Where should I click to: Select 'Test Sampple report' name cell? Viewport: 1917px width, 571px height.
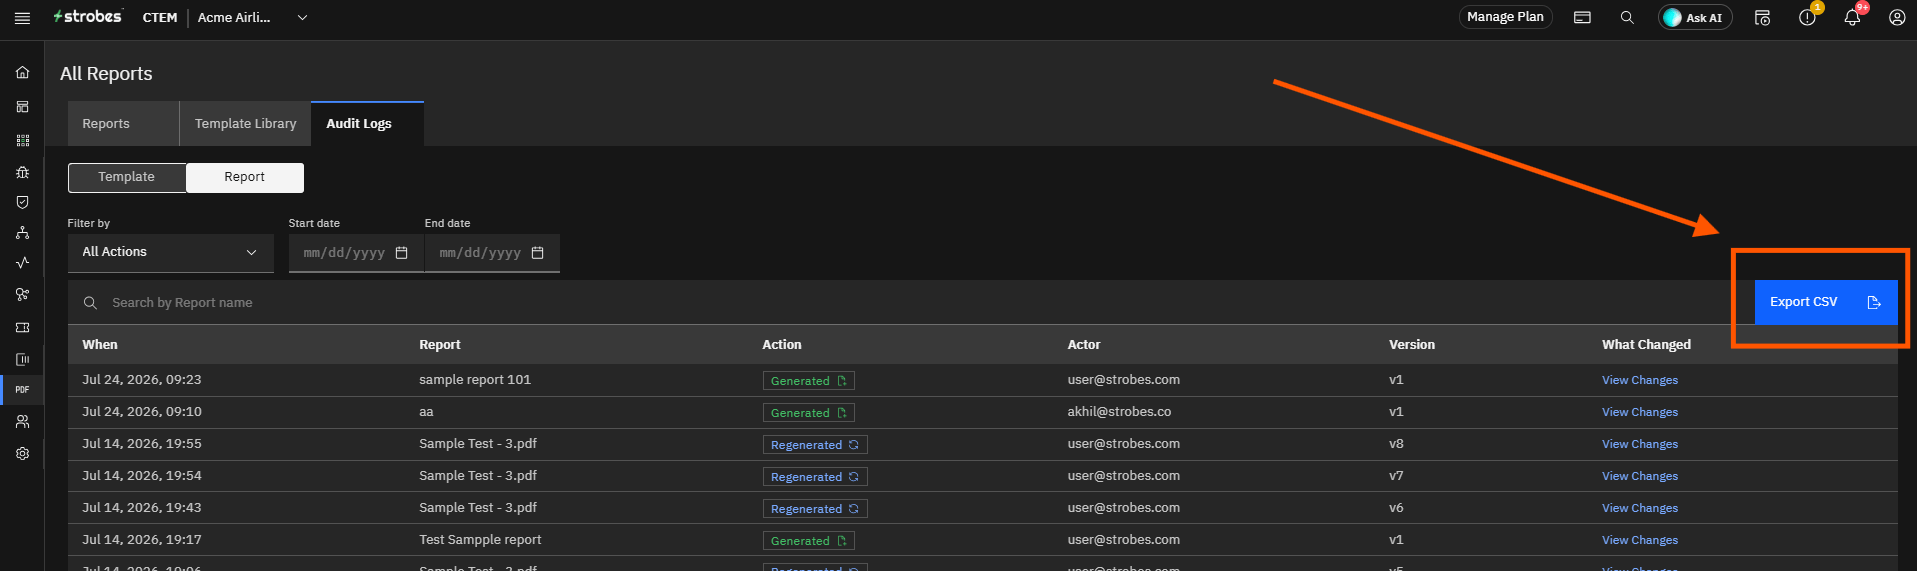[480, 540]
